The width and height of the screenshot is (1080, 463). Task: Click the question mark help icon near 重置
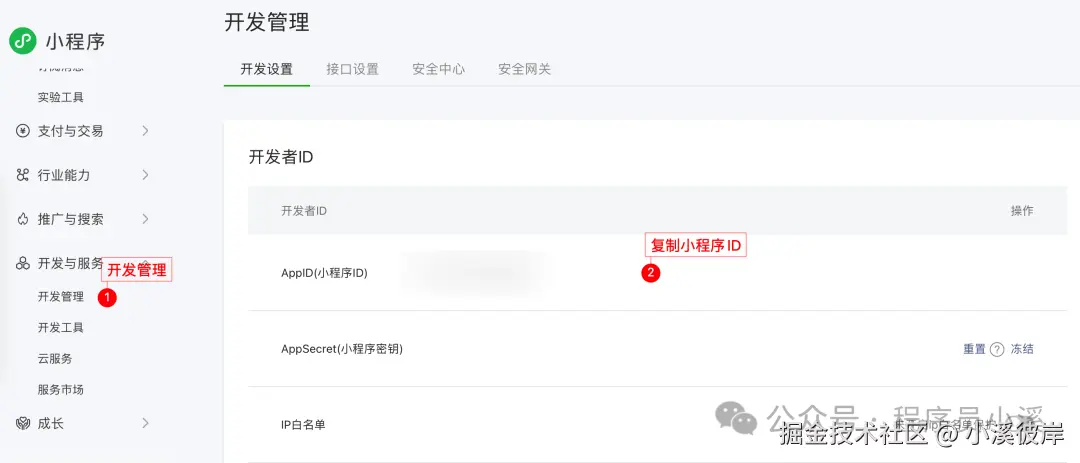[x=997, y=349]
